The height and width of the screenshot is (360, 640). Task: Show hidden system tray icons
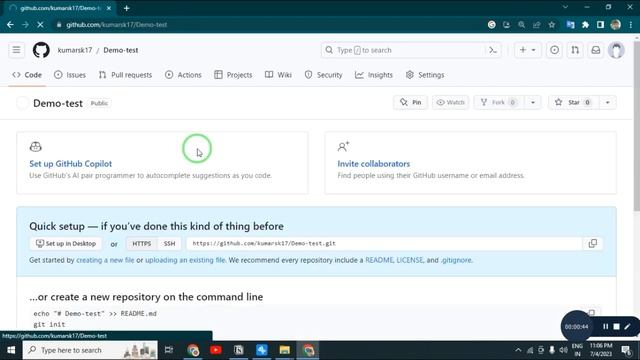(x=518, y=350)
